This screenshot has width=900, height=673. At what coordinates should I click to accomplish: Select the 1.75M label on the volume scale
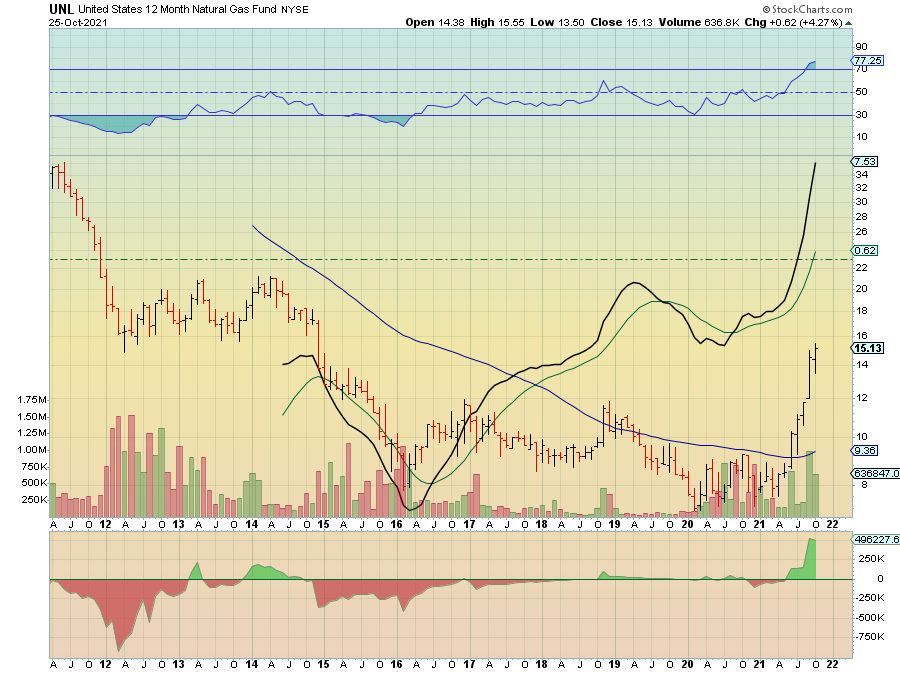point(32,400)
